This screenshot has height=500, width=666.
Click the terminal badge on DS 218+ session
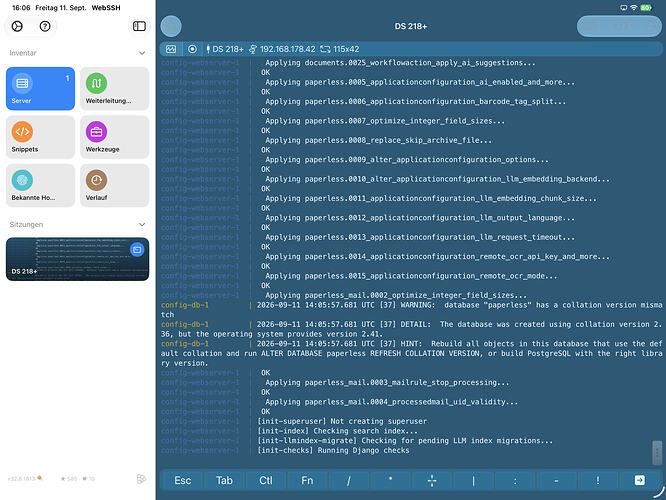pyautogui.click(x=137, y=250)
